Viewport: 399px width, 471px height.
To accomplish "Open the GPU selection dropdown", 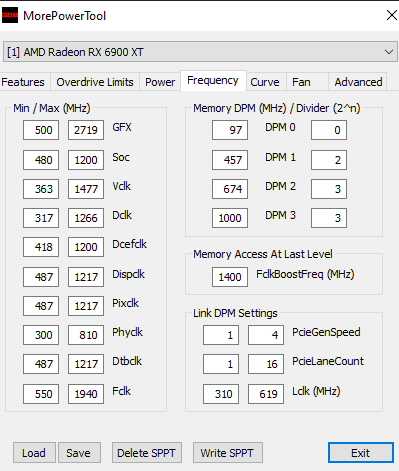I will pyautogui.click(x=200, y=52).
